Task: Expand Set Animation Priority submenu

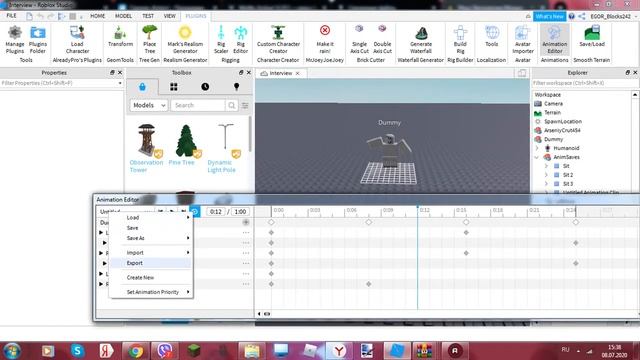Action: (151, 292)
